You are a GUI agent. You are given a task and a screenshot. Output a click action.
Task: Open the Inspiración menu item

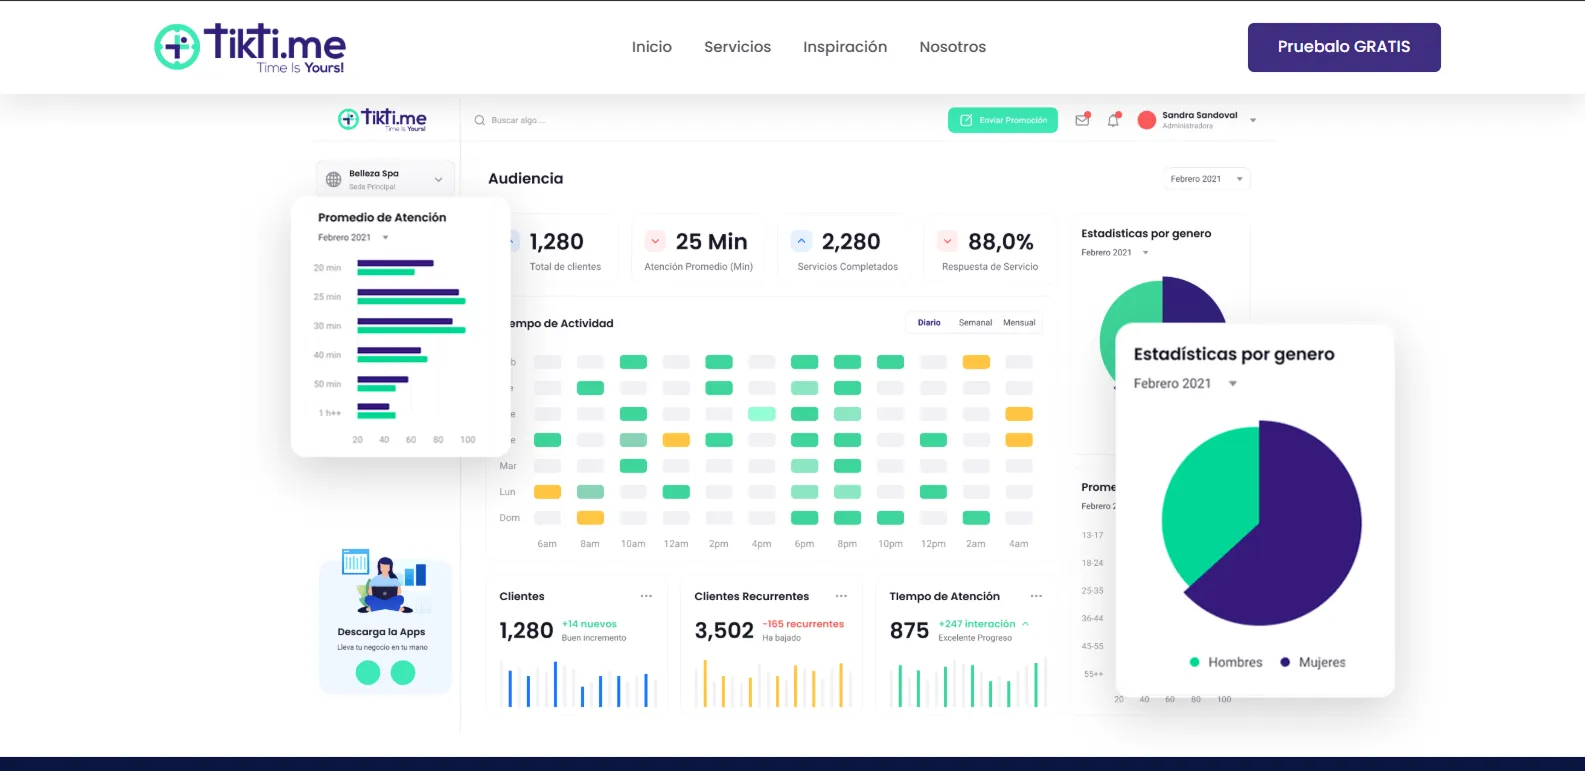(x=845, y=47)
